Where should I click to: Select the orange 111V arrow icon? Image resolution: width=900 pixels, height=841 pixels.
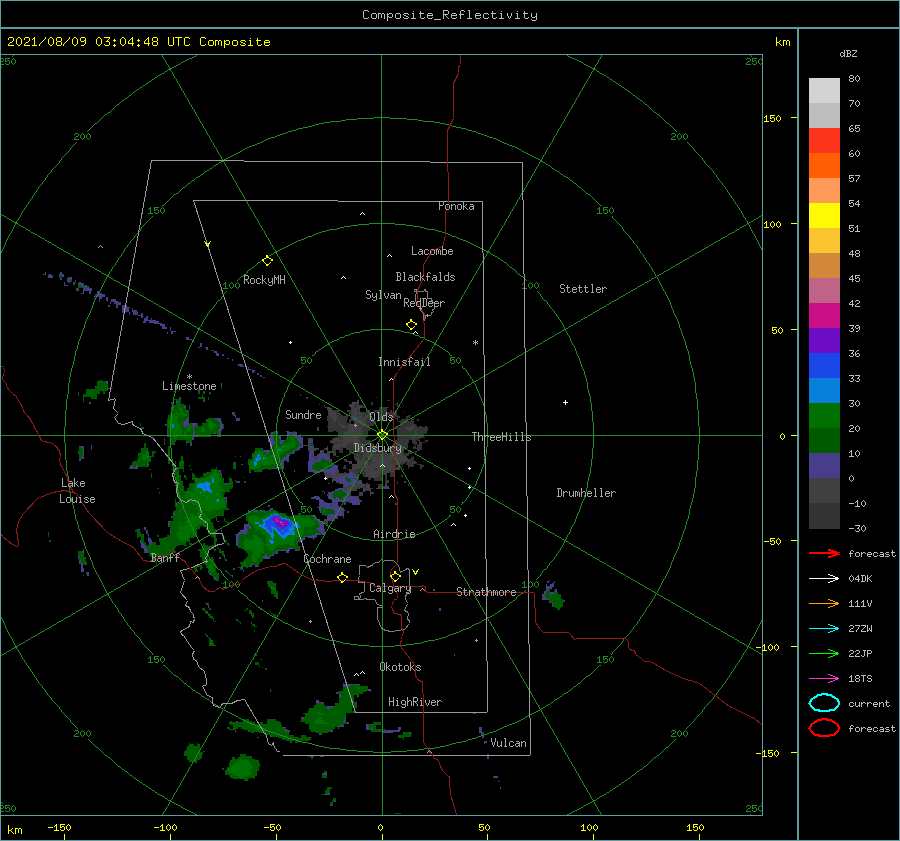click(x=824, y=603)
